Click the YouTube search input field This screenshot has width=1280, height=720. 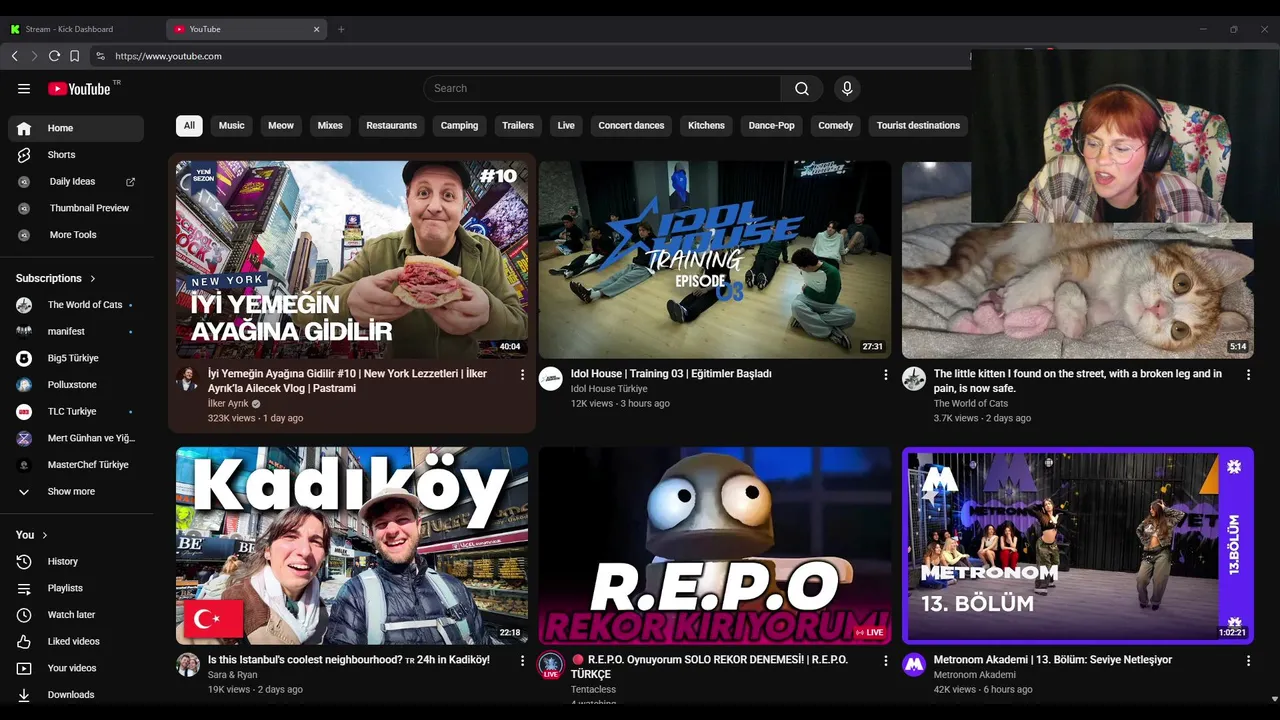click(603, 89)
